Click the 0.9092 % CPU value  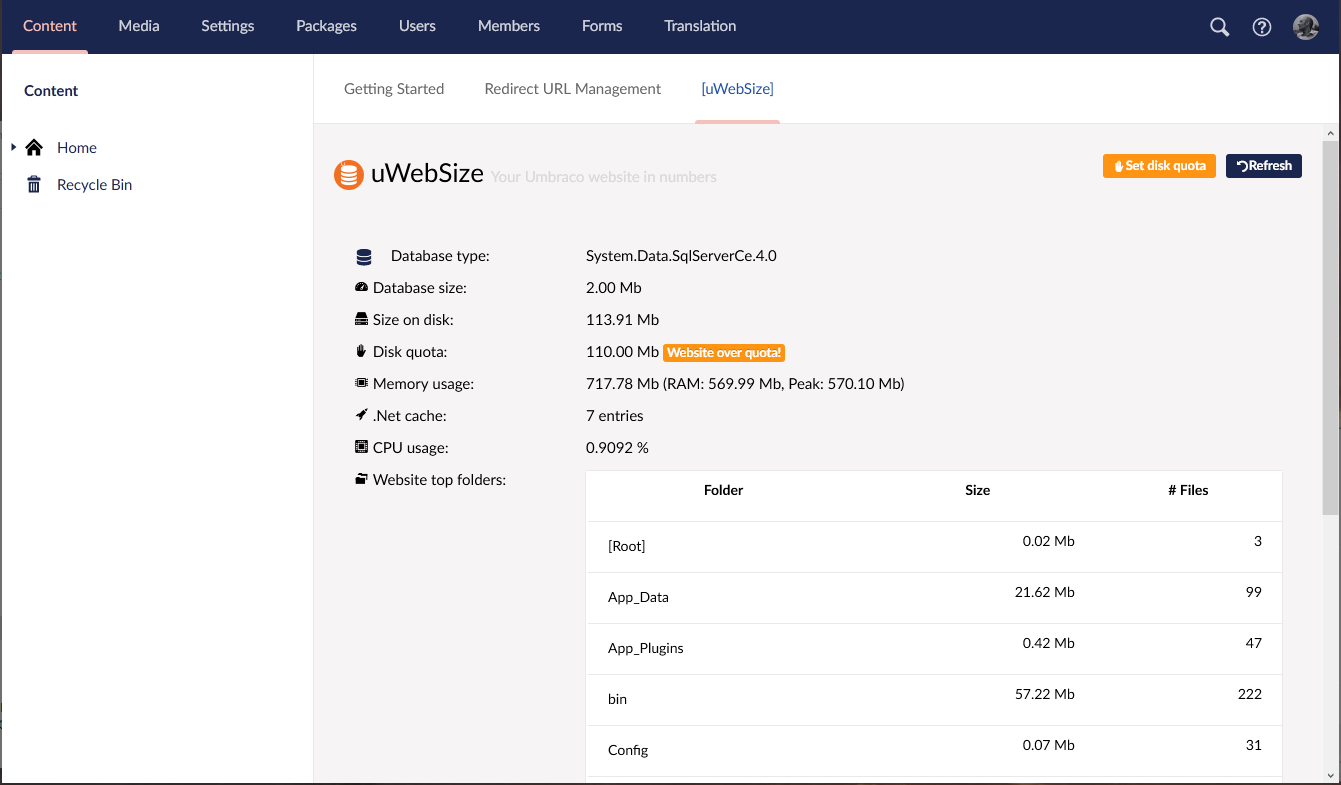point(617,448)
